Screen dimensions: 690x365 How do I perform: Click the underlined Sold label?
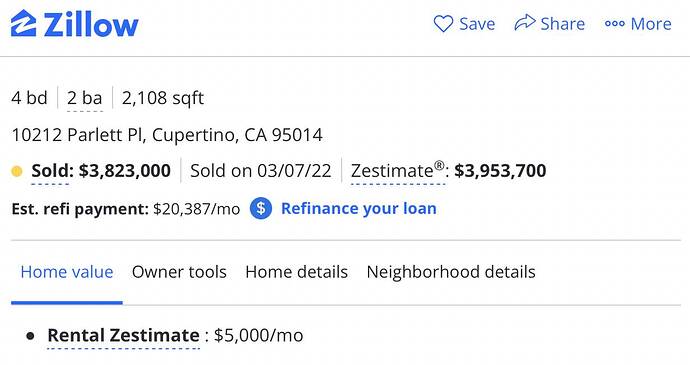pos(50,171)
